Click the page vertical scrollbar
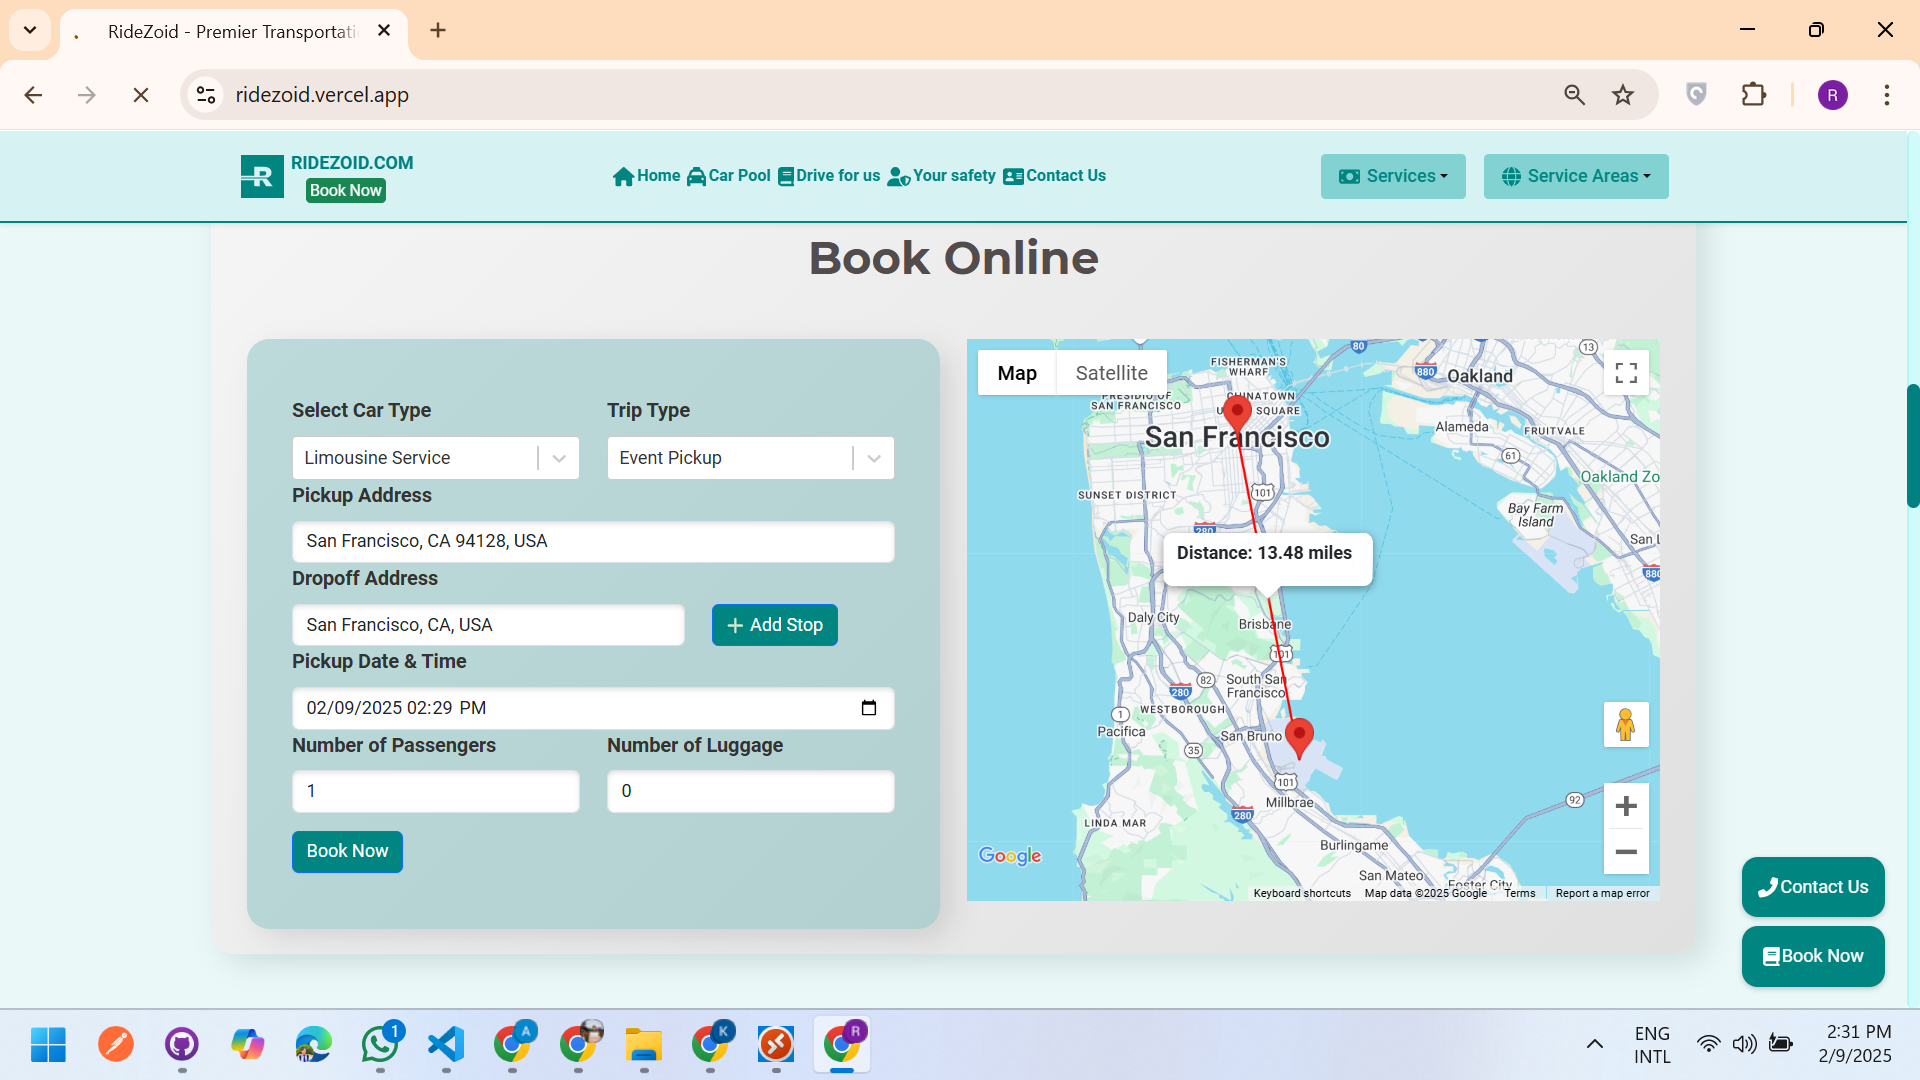 [x=1912, y=445]
